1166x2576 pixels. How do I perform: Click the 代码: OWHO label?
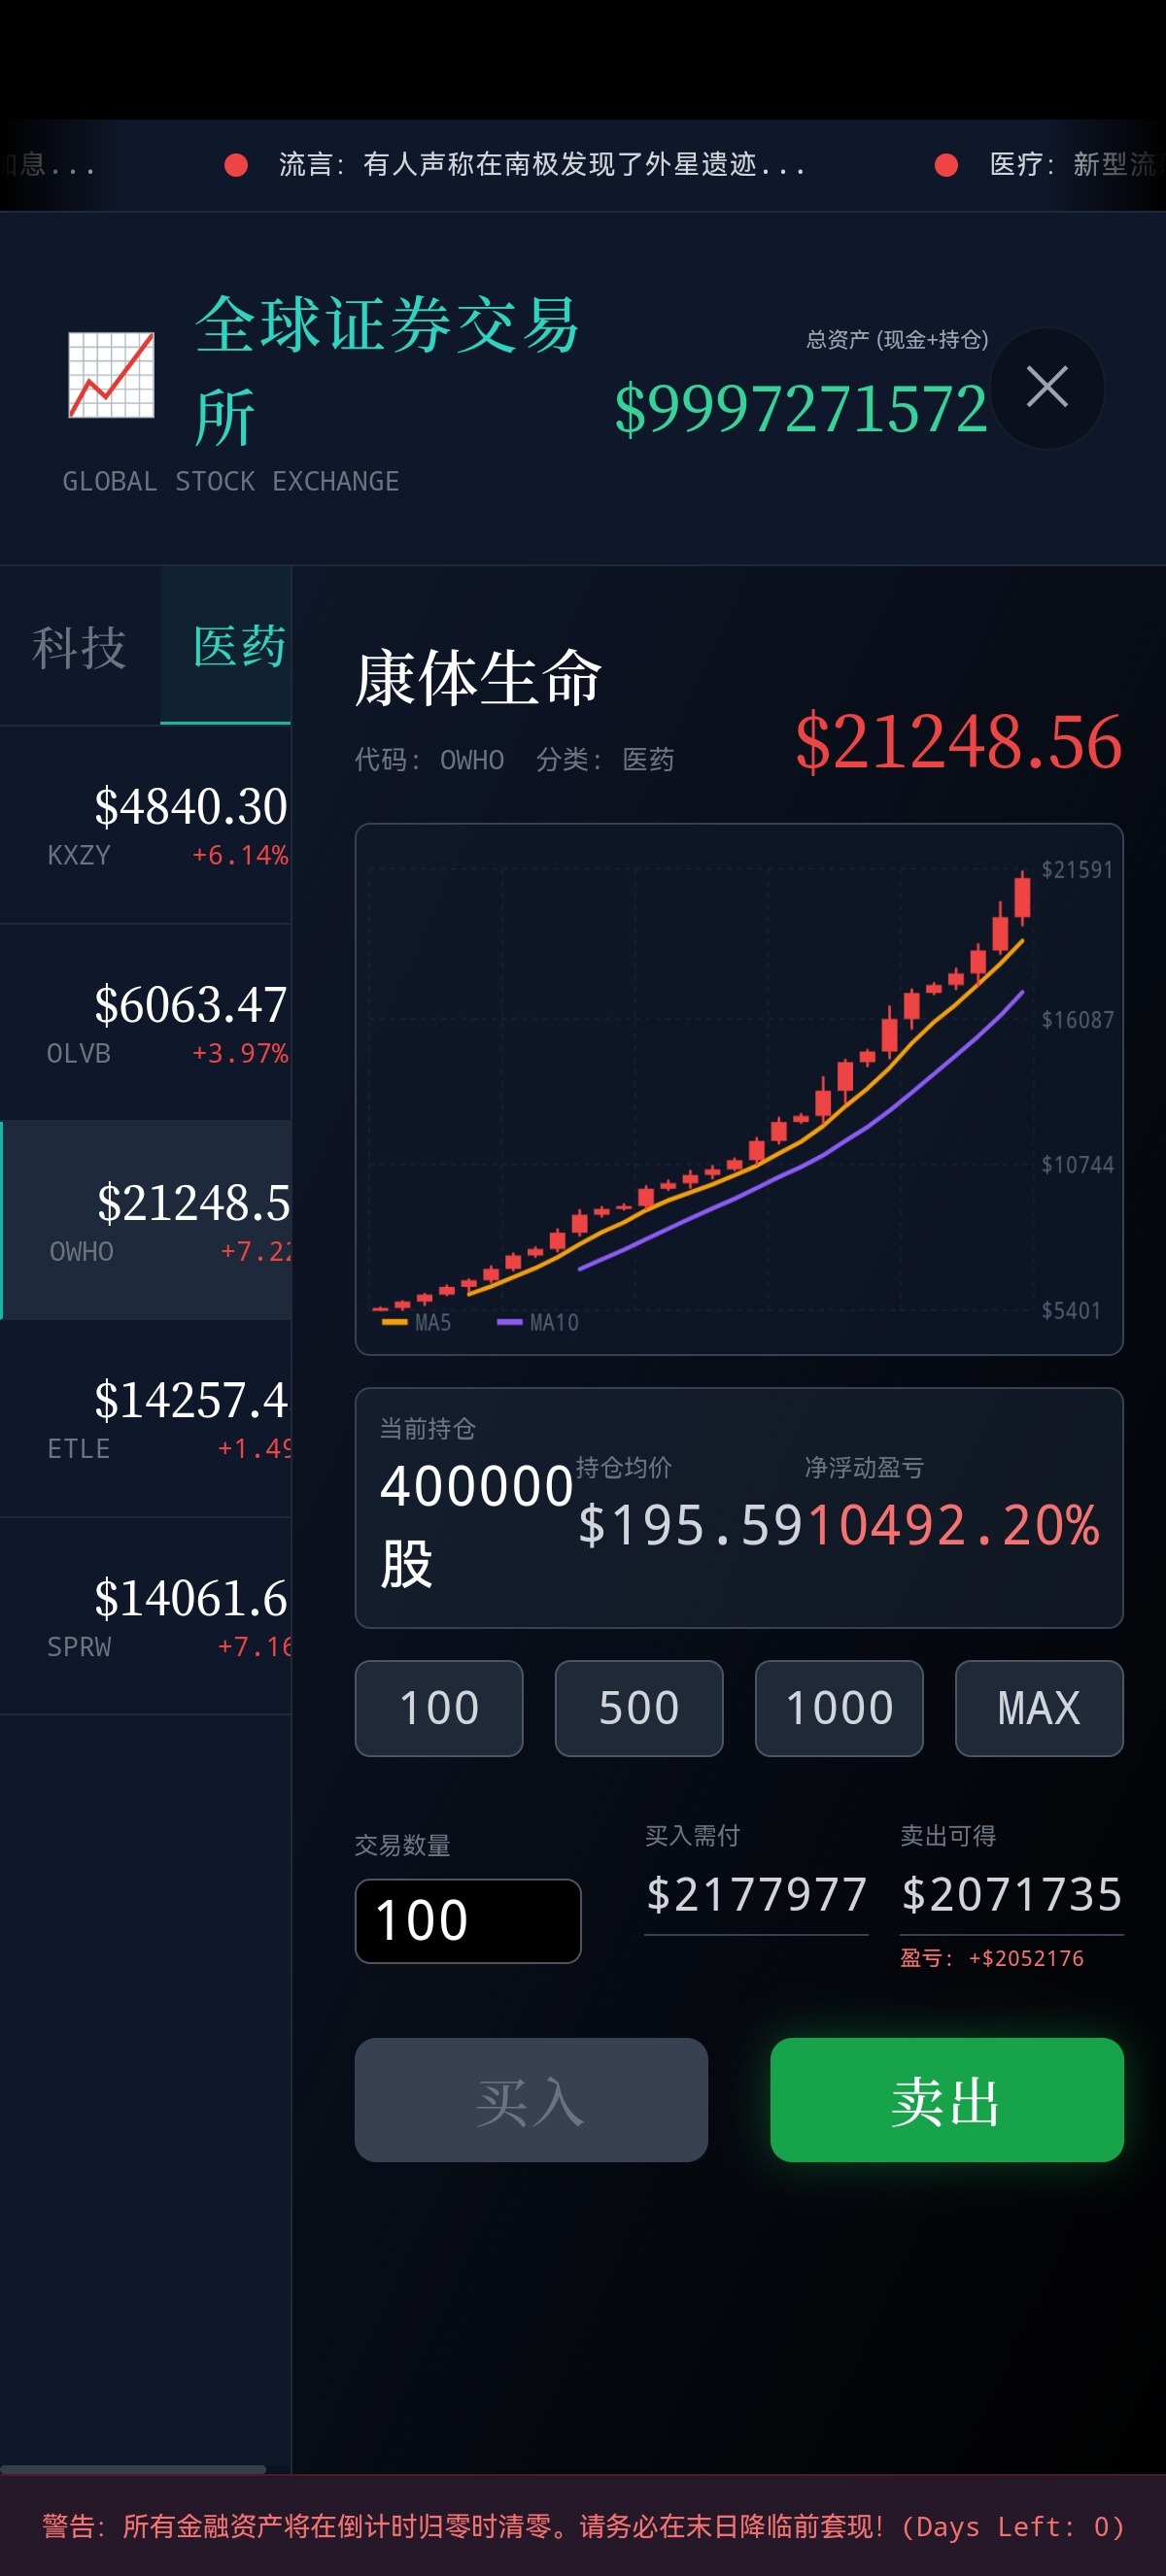click(x=429, y=760)
